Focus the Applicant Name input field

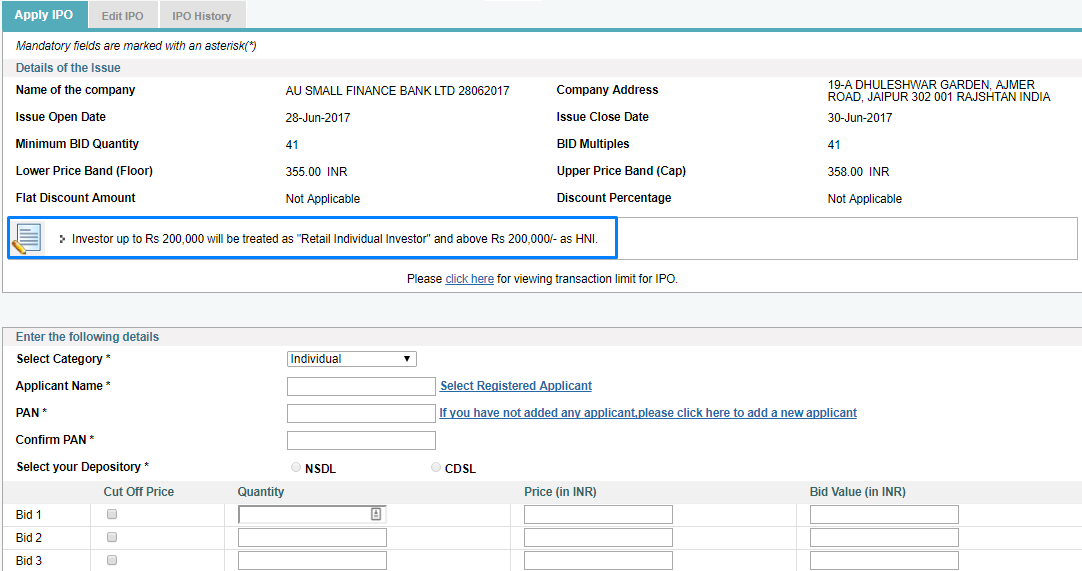coord(361,386)
